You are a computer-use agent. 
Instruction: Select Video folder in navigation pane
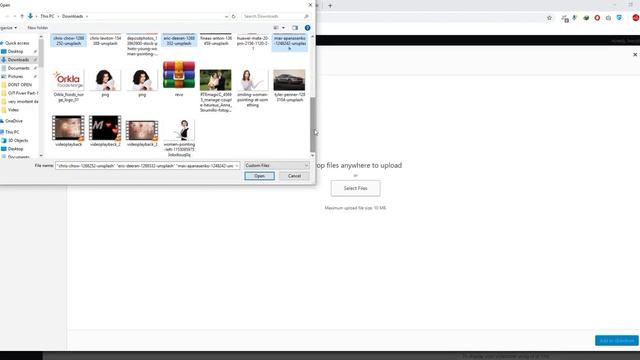click(13, 110)
